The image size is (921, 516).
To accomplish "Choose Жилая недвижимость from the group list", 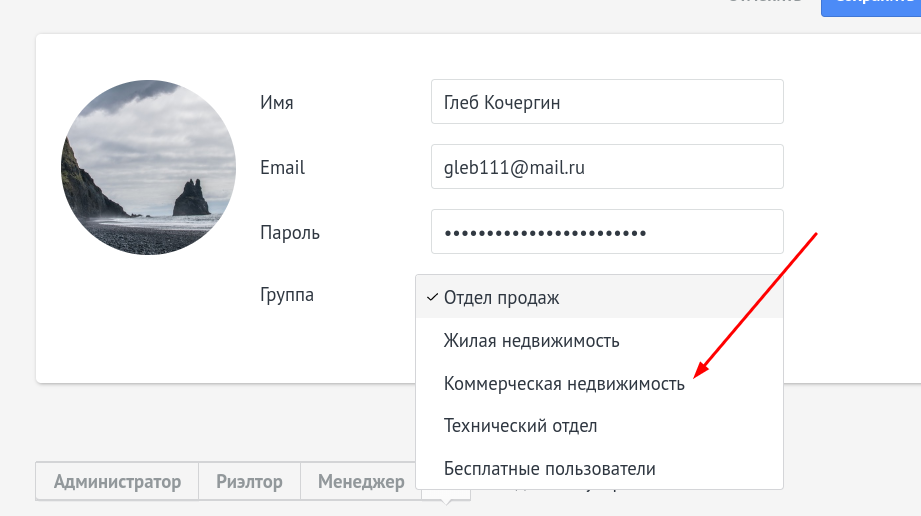I will [x=599, y=340].
